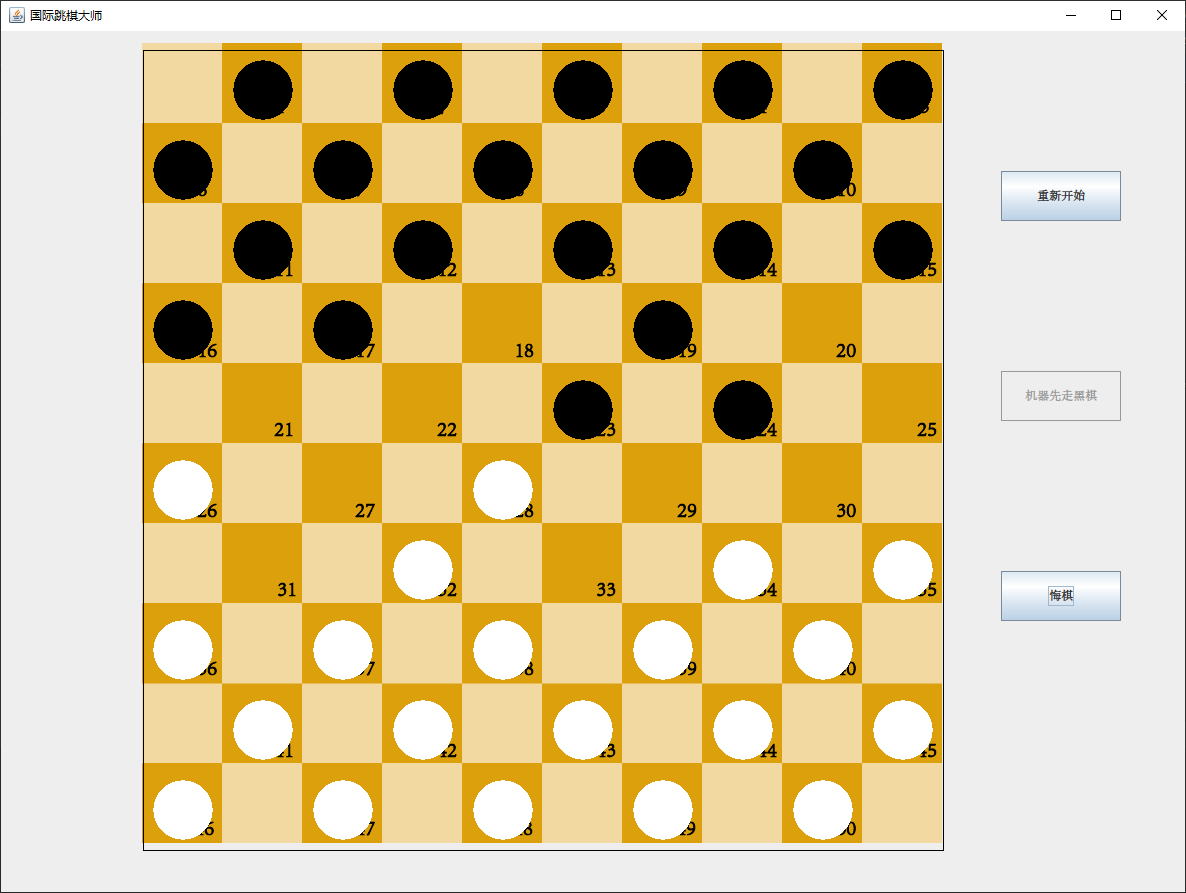Pick the white piece on square 39
This screenshot has width=1186, height=893.
663,650
